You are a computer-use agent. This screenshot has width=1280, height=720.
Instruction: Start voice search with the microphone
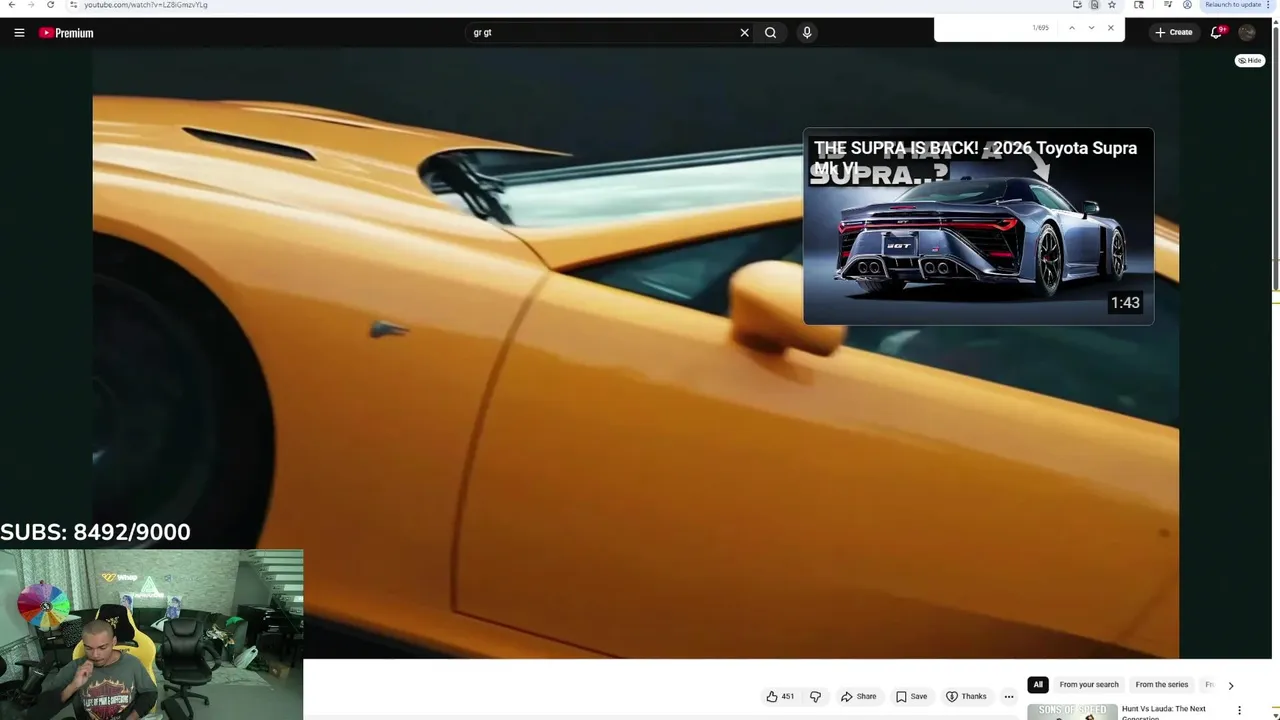807,33
